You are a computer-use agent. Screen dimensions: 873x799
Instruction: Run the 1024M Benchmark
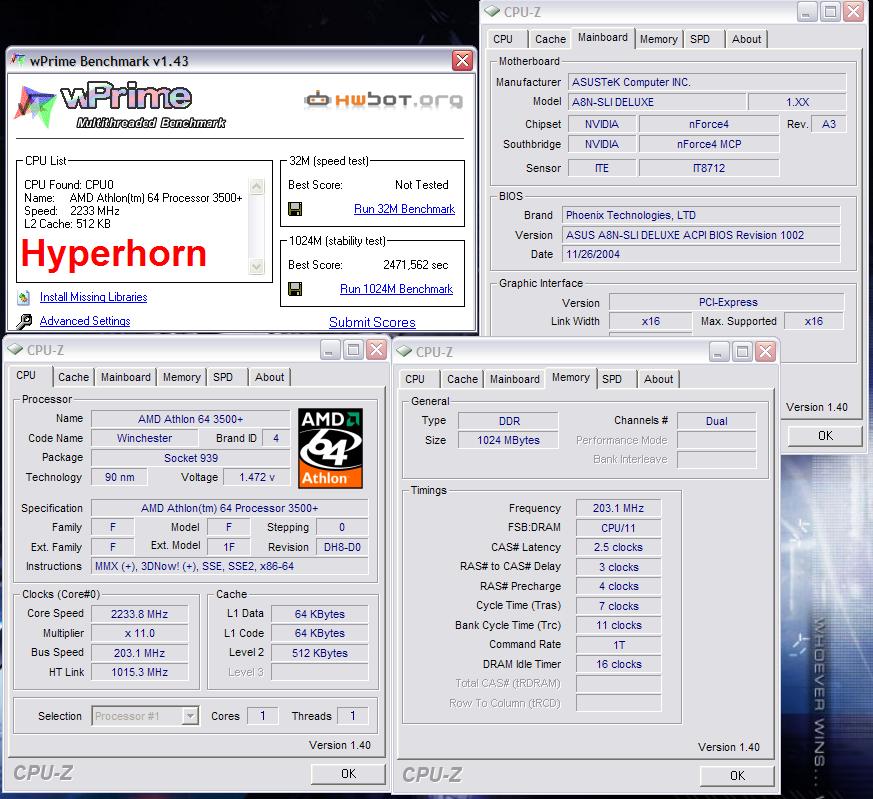[x=396, y=289]
